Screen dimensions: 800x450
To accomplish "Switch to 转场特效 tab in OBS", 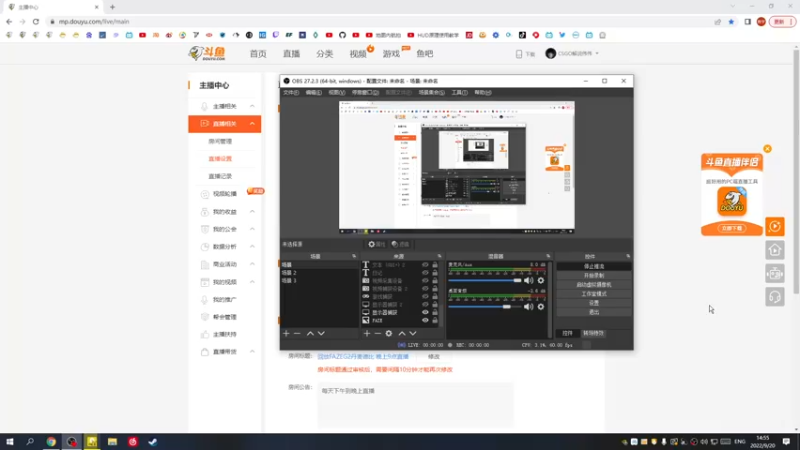I will (x=593, y=333).
